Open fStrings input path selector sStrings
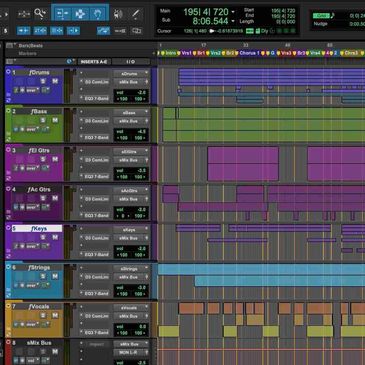Image resolution: width=365 pixels, height=365 pixels. coord(131,268)
